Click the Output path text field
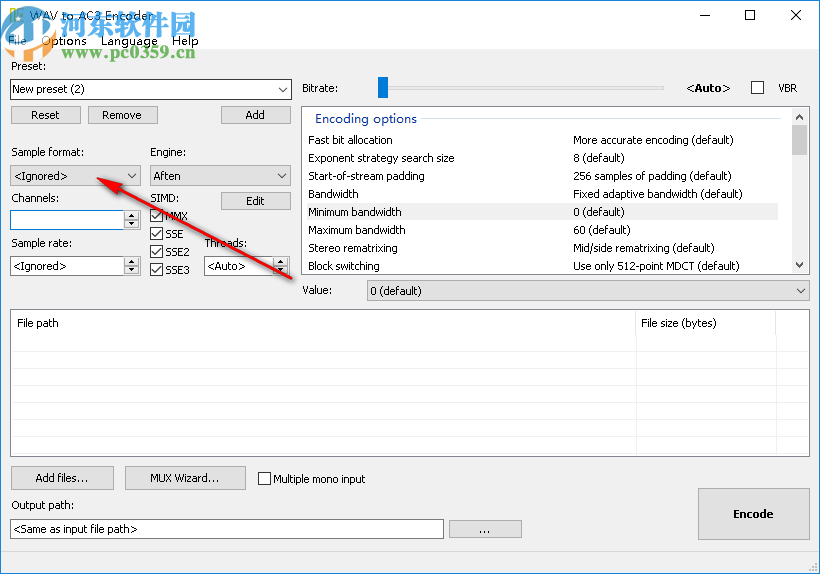820x574 pixels. (226, 529)
